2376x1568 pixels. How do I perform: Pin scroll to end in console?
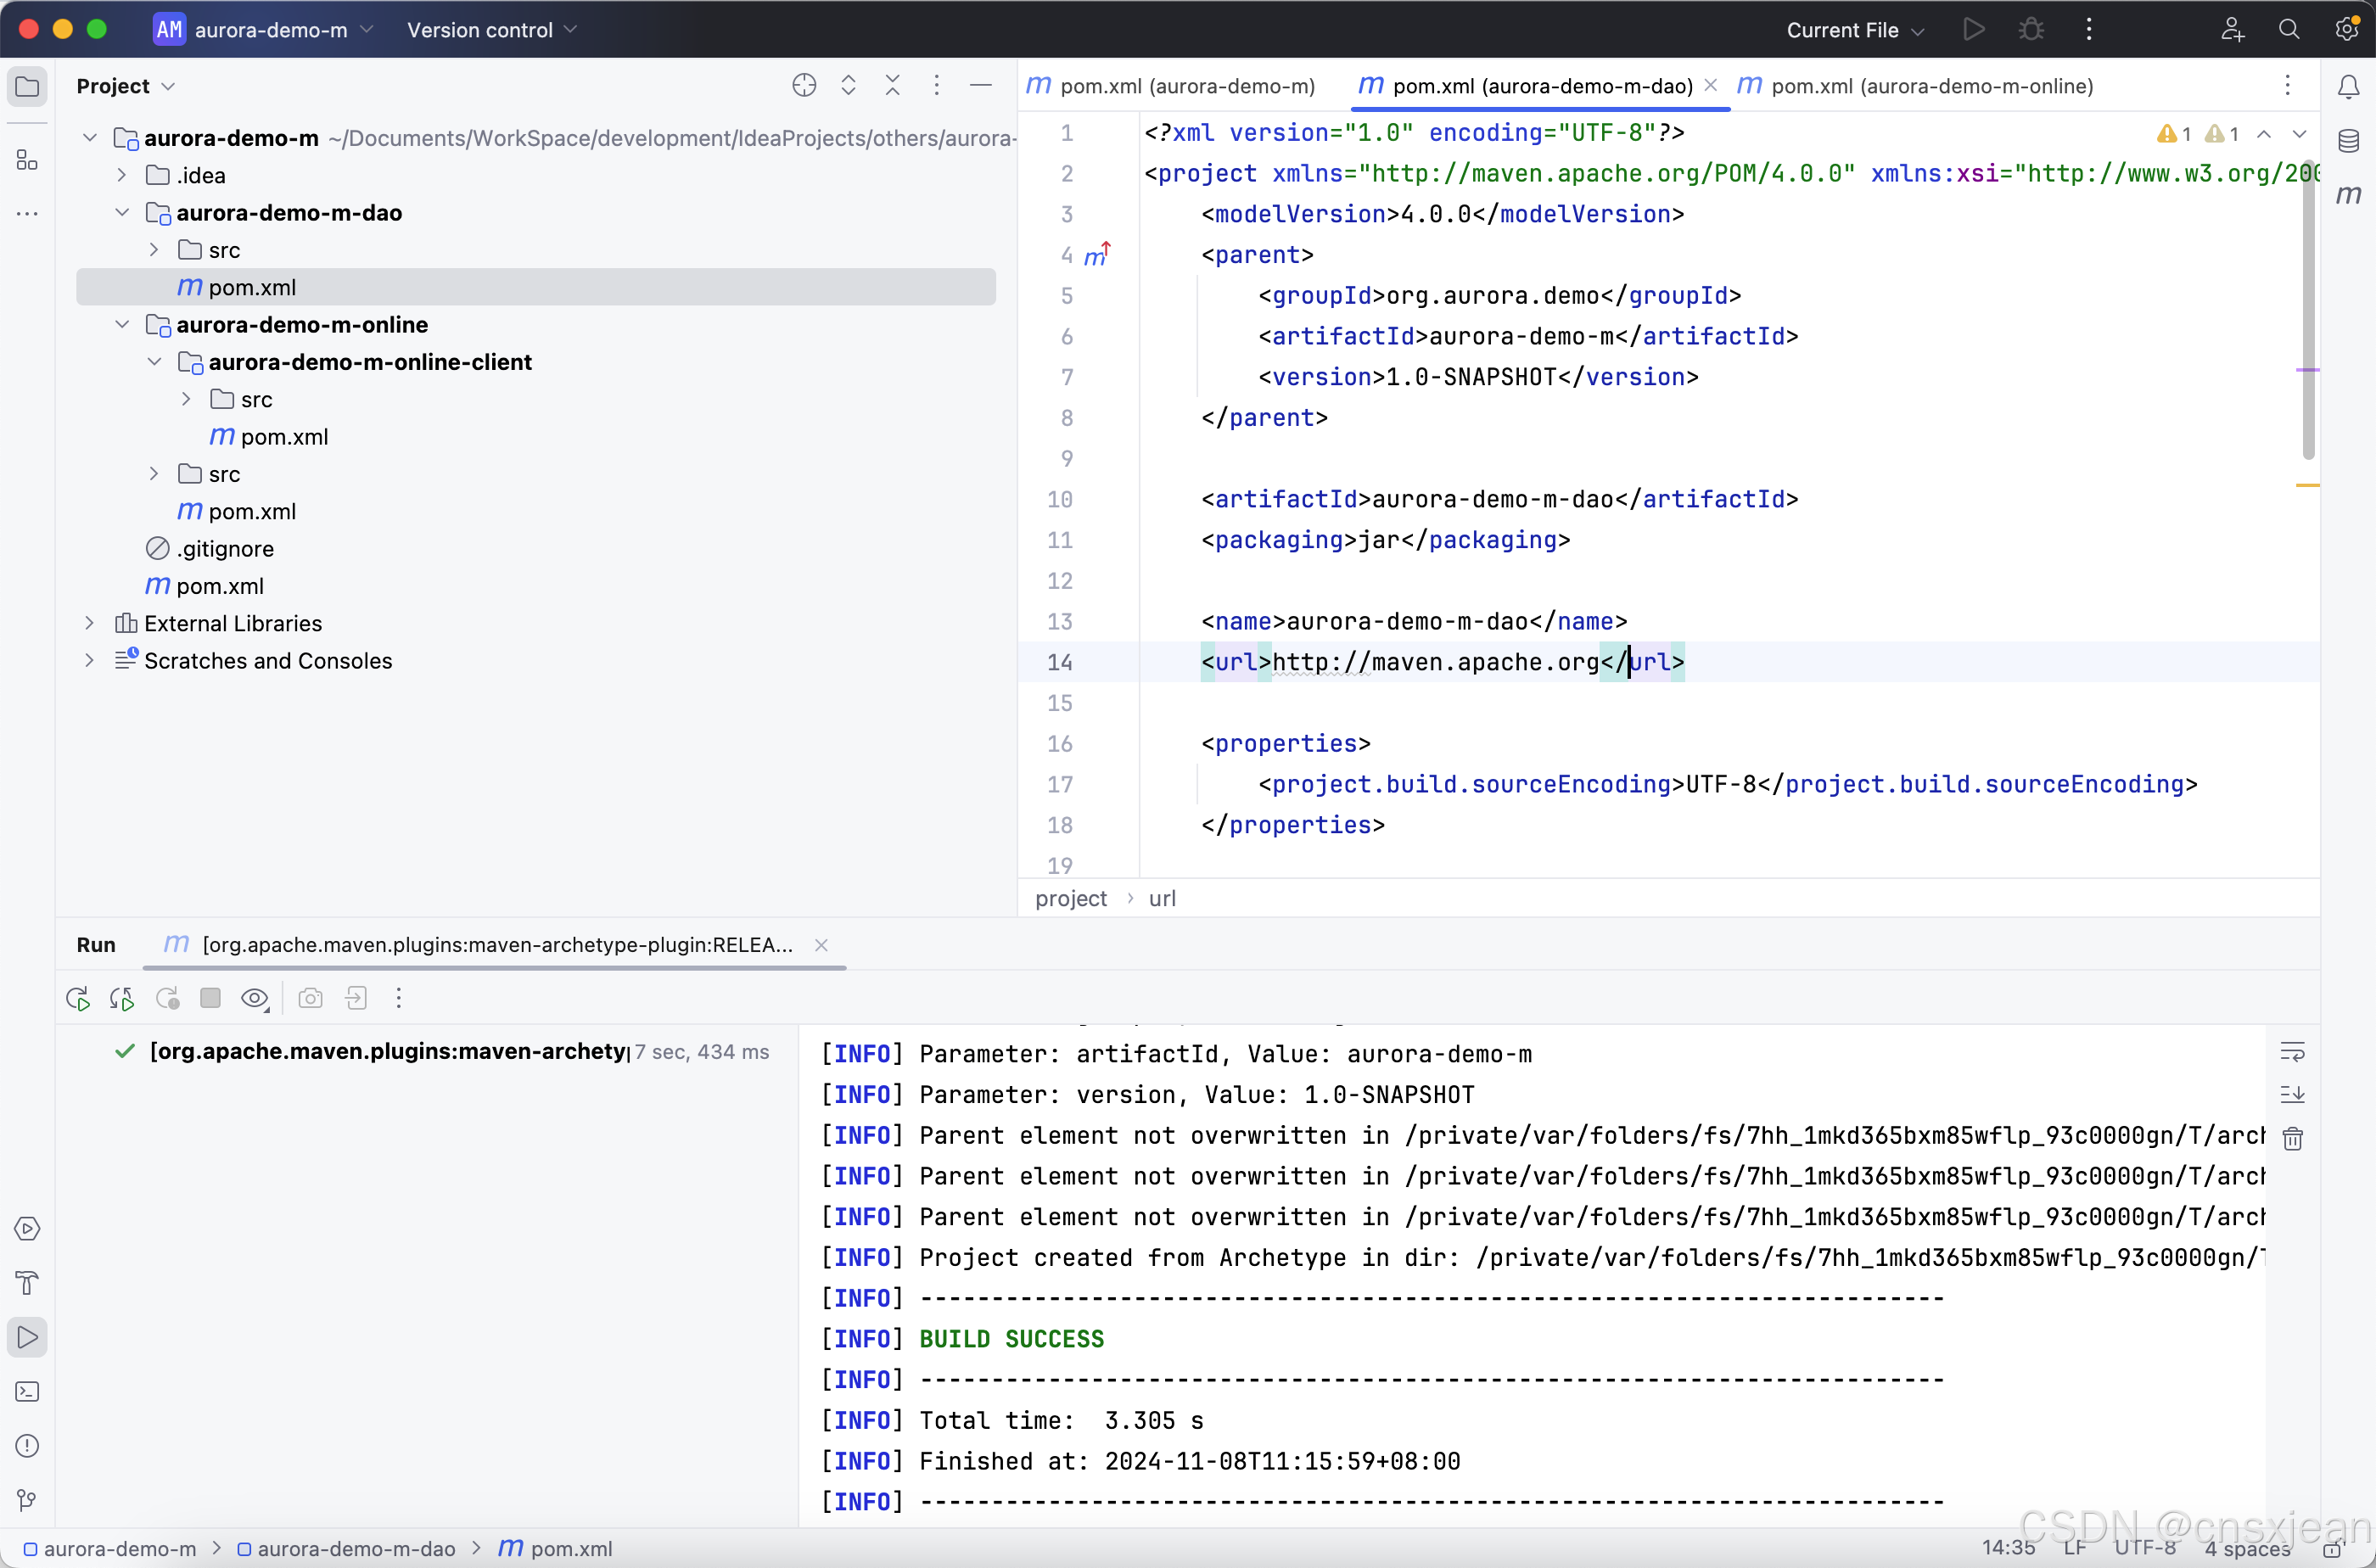(2294, 1094)
